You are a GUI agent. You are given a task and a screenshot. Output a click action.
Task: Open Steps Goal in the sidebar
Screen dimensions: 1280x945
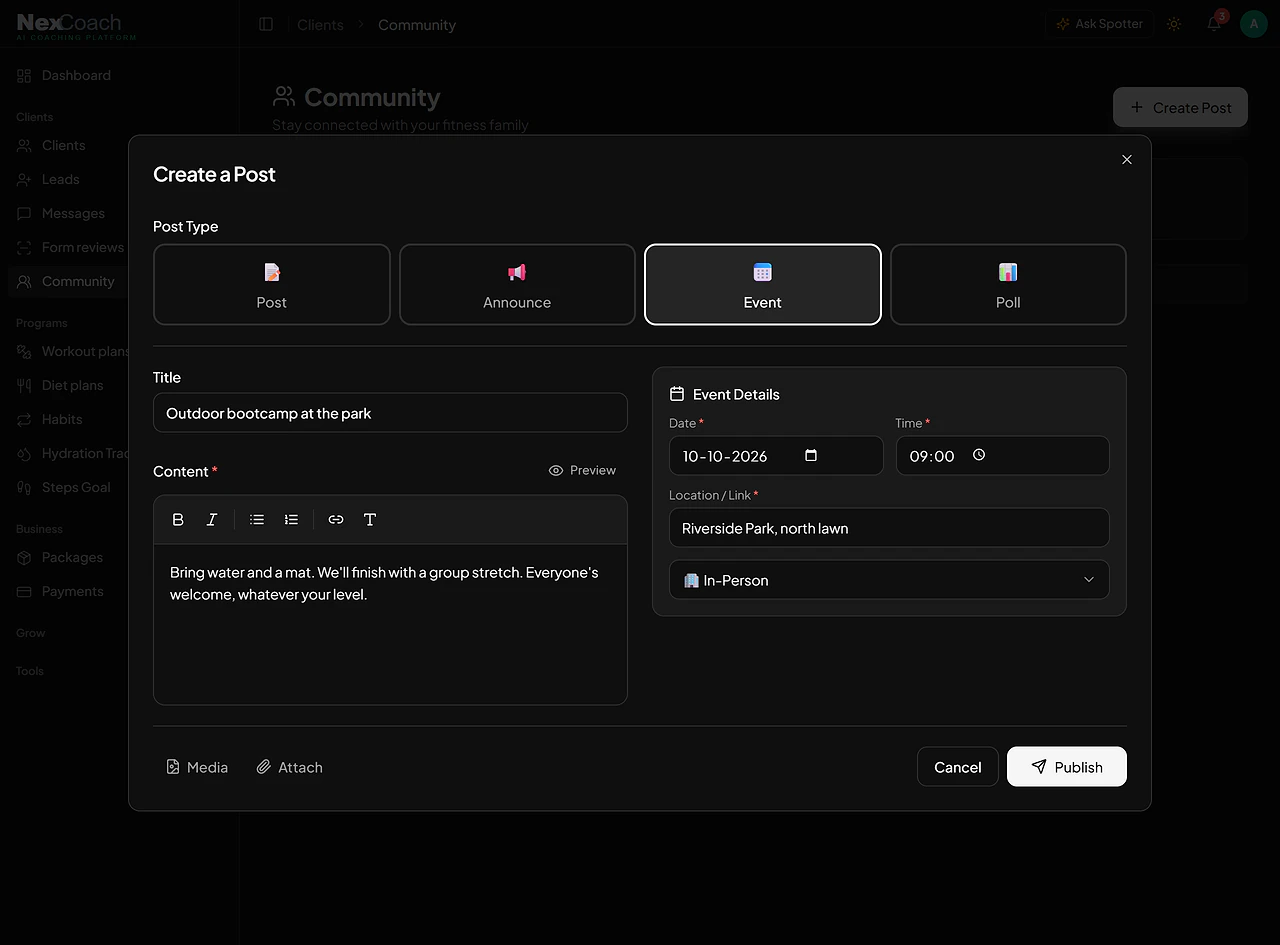64,487
